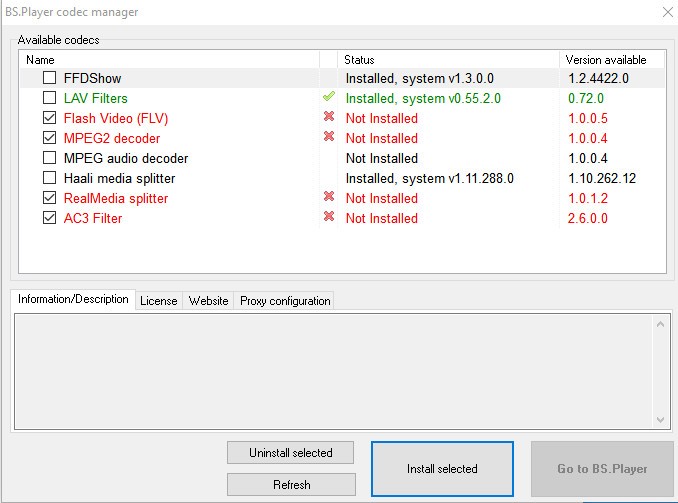
Task: Select the AC3 Filter name text
Action: pyautogui.click(x=93, y=218)
